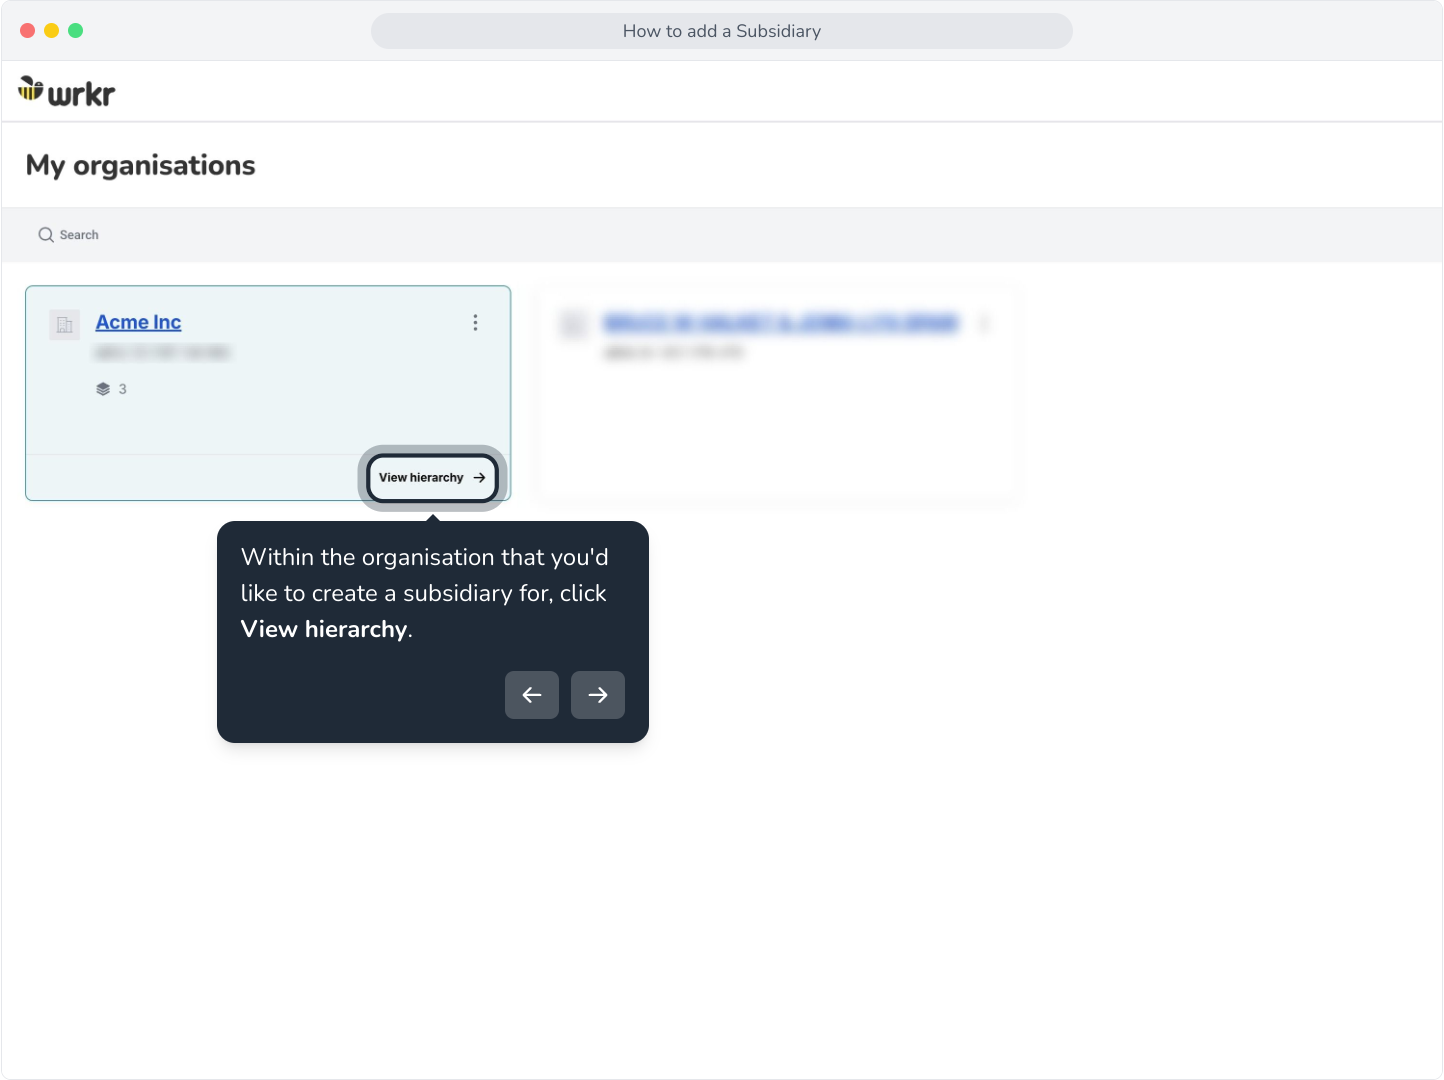The width and height of the screenshot is (1444, 1080).
Task: Maximize the window with the green button
Action: point(75,31)
